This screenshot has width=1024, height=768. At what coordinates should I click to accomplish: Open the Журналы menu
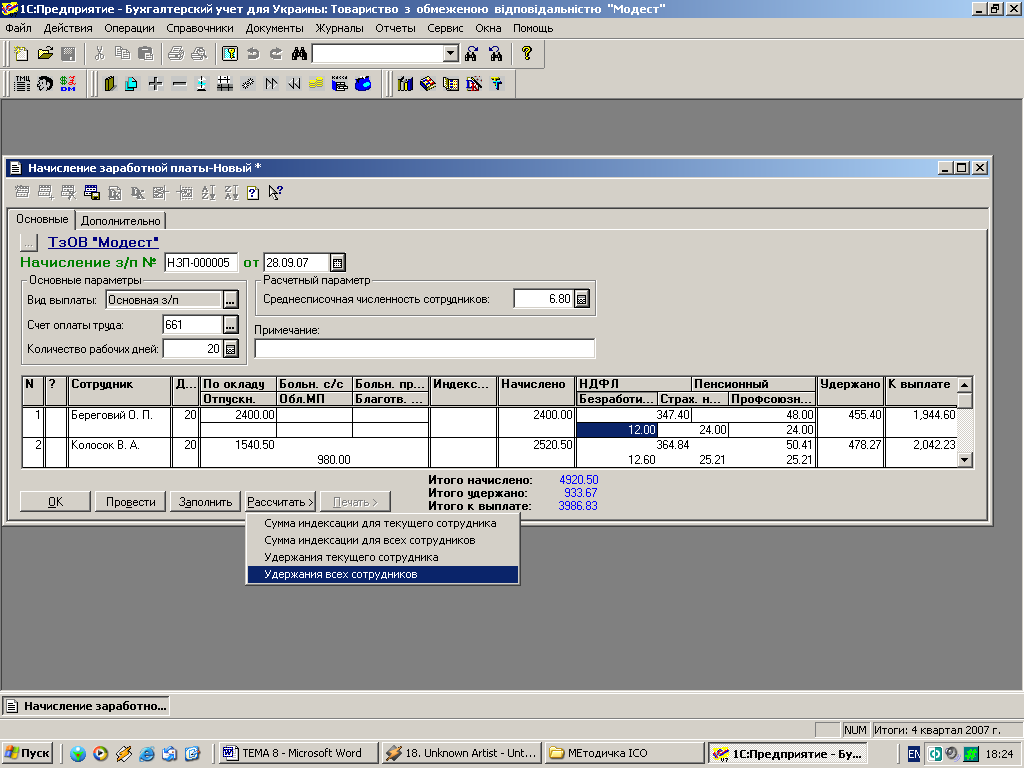[340, 28]
